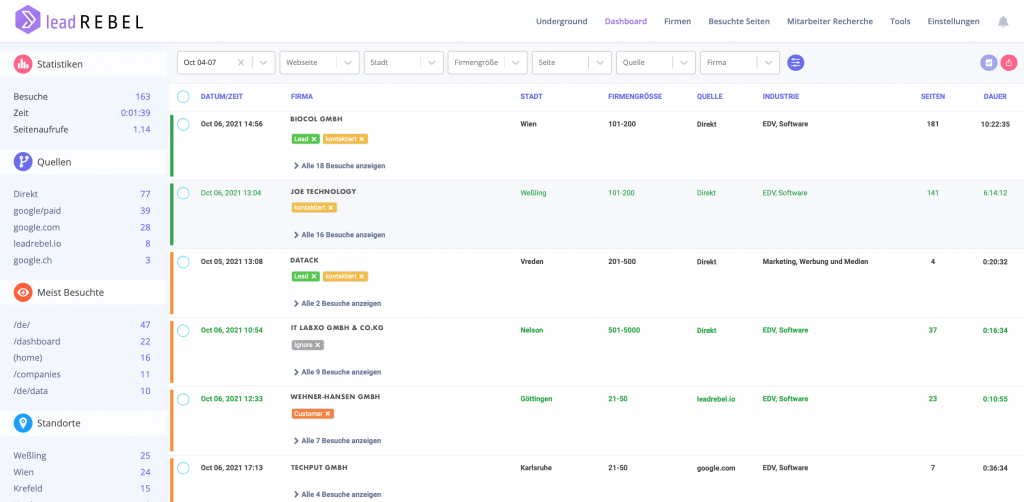The image size is (1024, 502).
Task: Expand Alle 7 Besuche anzeigen
Action: click(x=338, y=441)
